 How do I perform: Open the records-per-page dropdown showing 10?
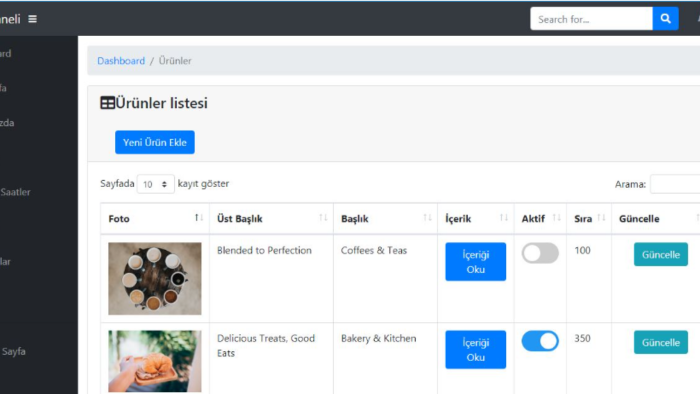[155, 184]
